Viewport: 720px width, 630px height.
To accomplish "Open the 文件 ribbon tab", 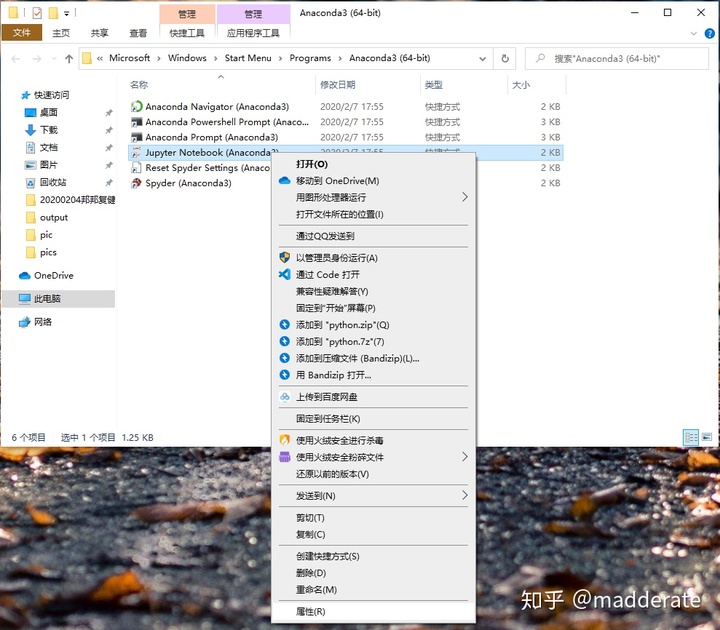I will (22, 33).
